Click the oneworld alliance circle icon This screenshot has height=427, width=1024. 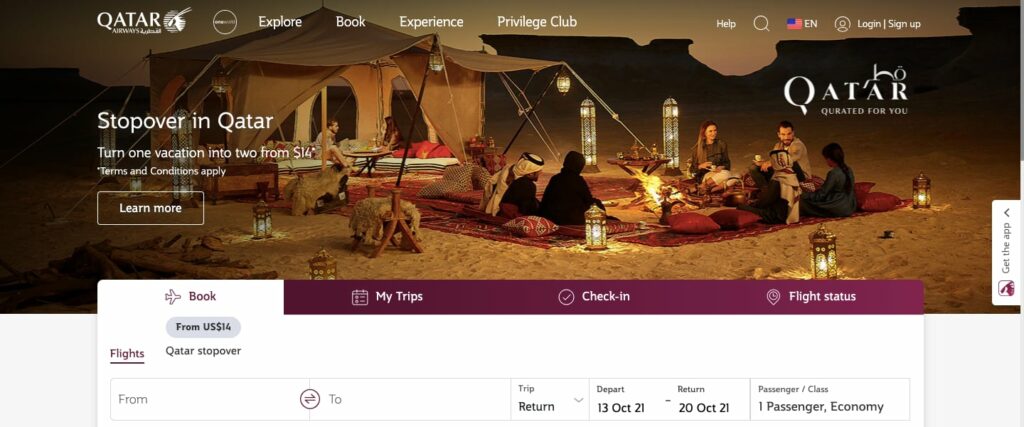225,22
